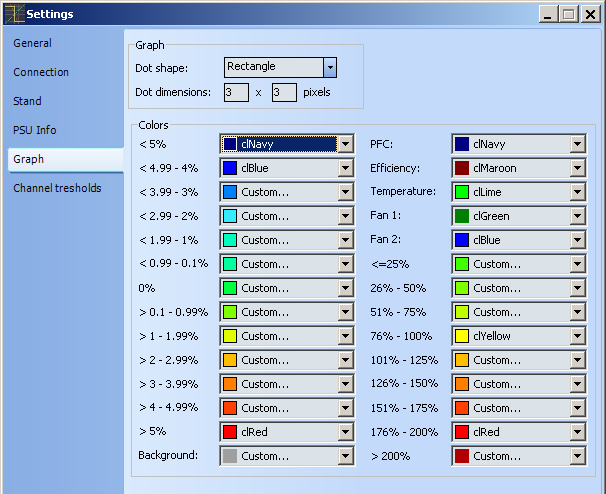Go to the PSU Info tab

[x=35, y=130]
